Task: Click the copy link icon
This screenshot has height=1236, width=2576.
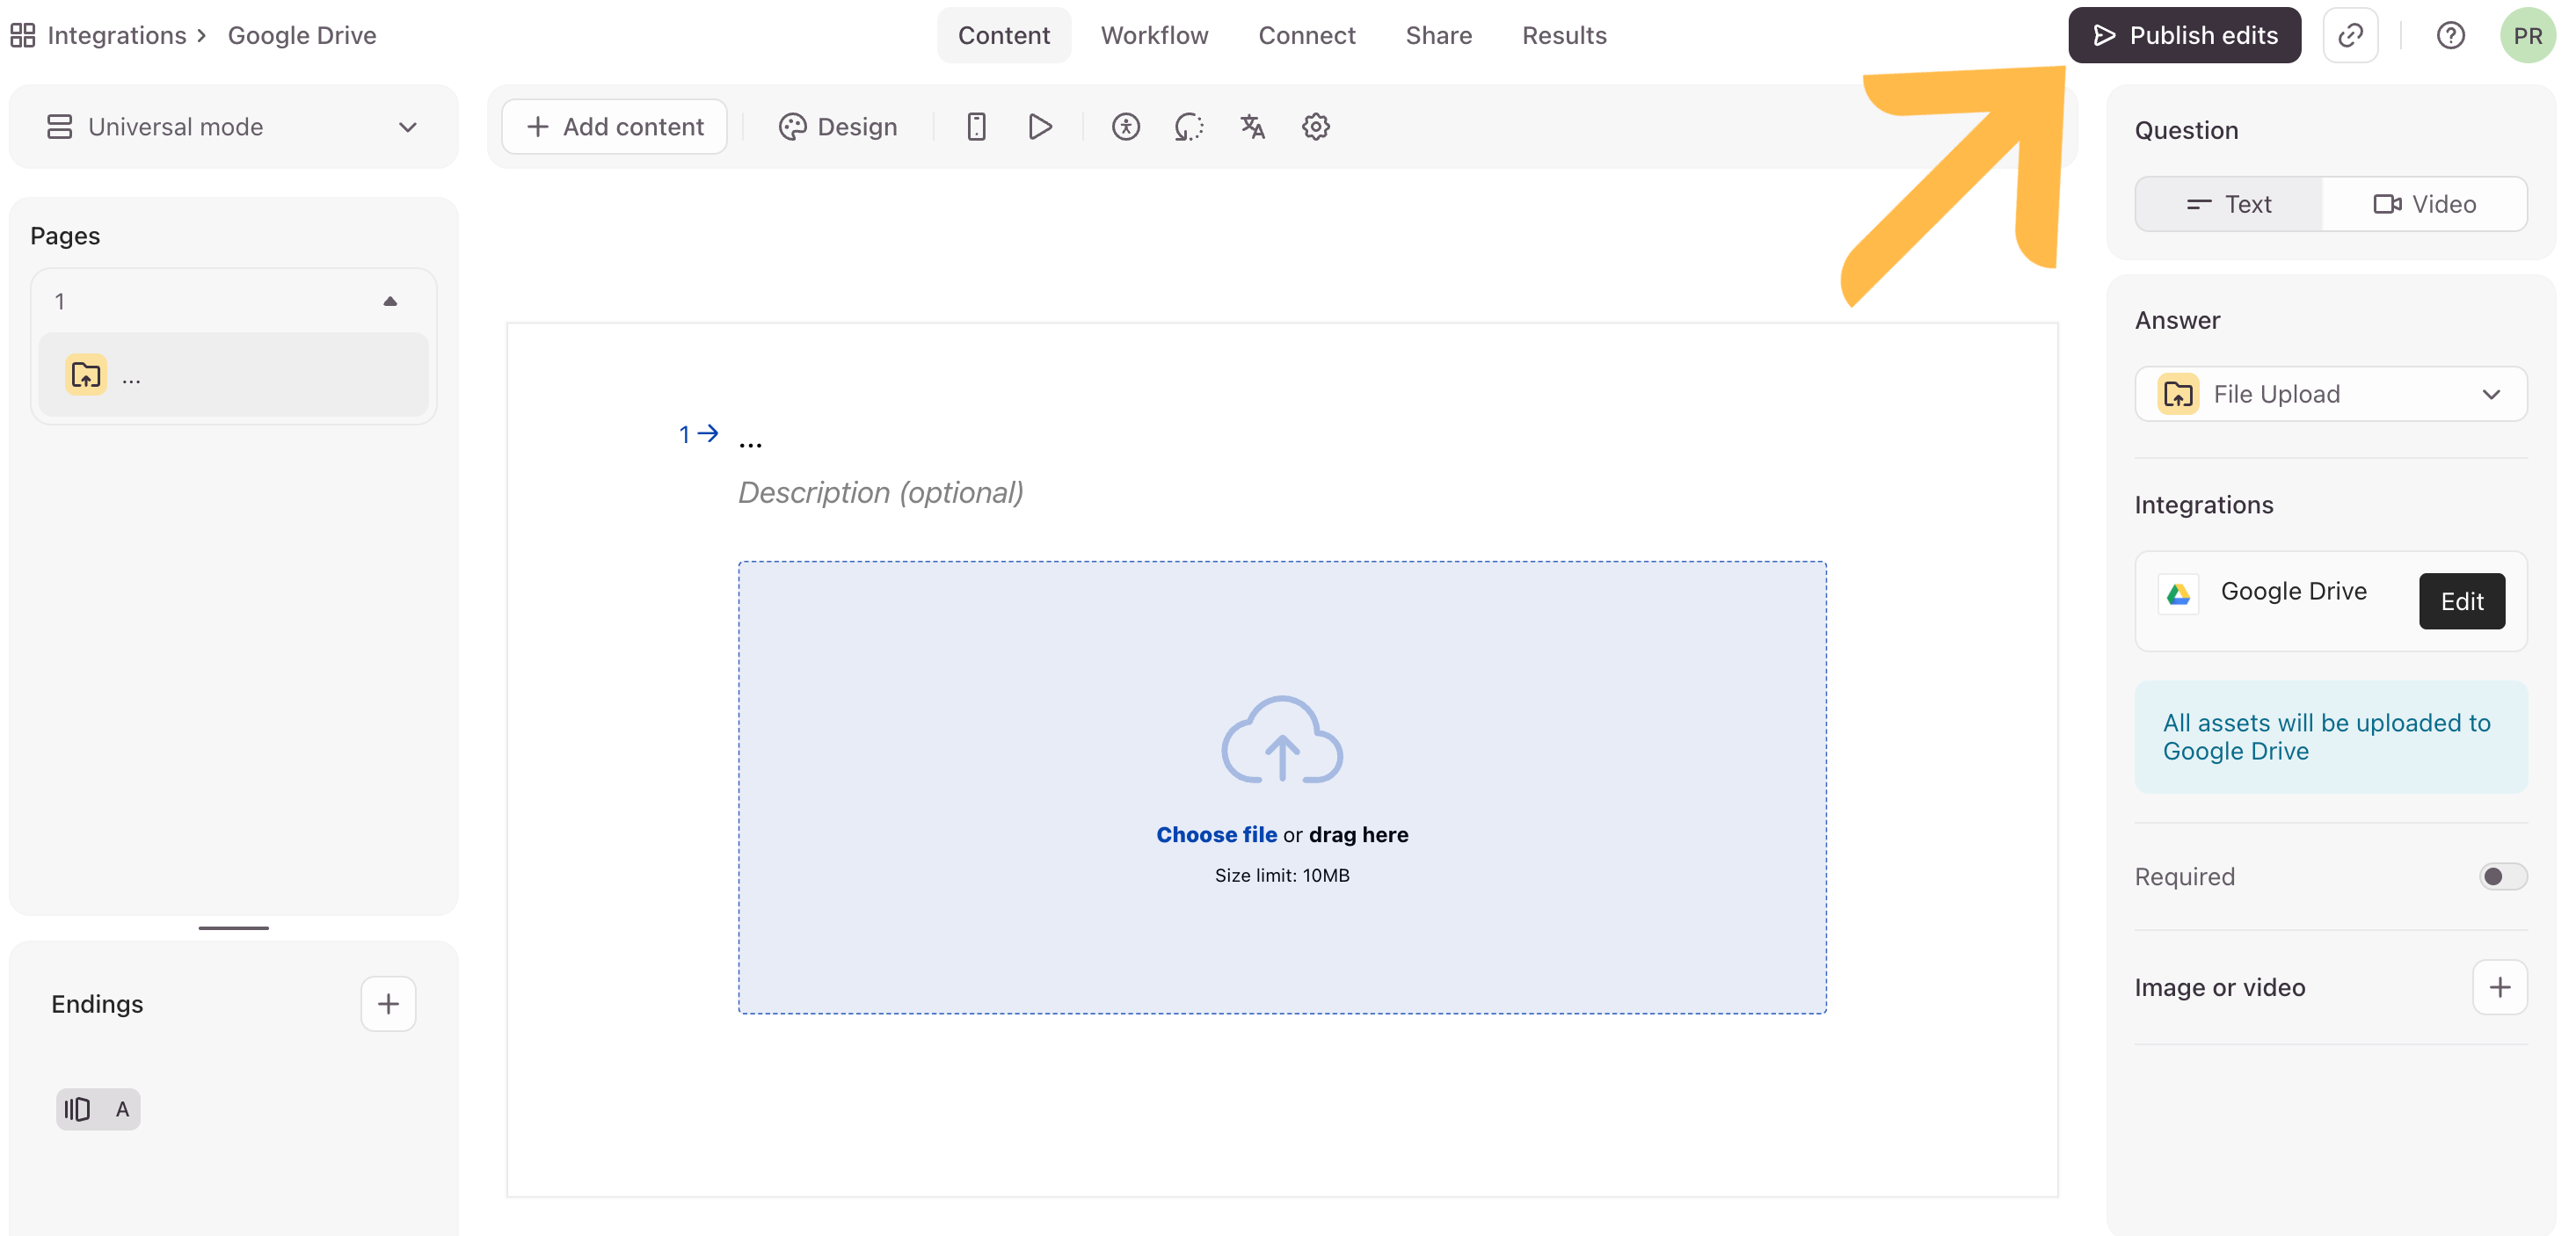Action: coord(2349,36)
